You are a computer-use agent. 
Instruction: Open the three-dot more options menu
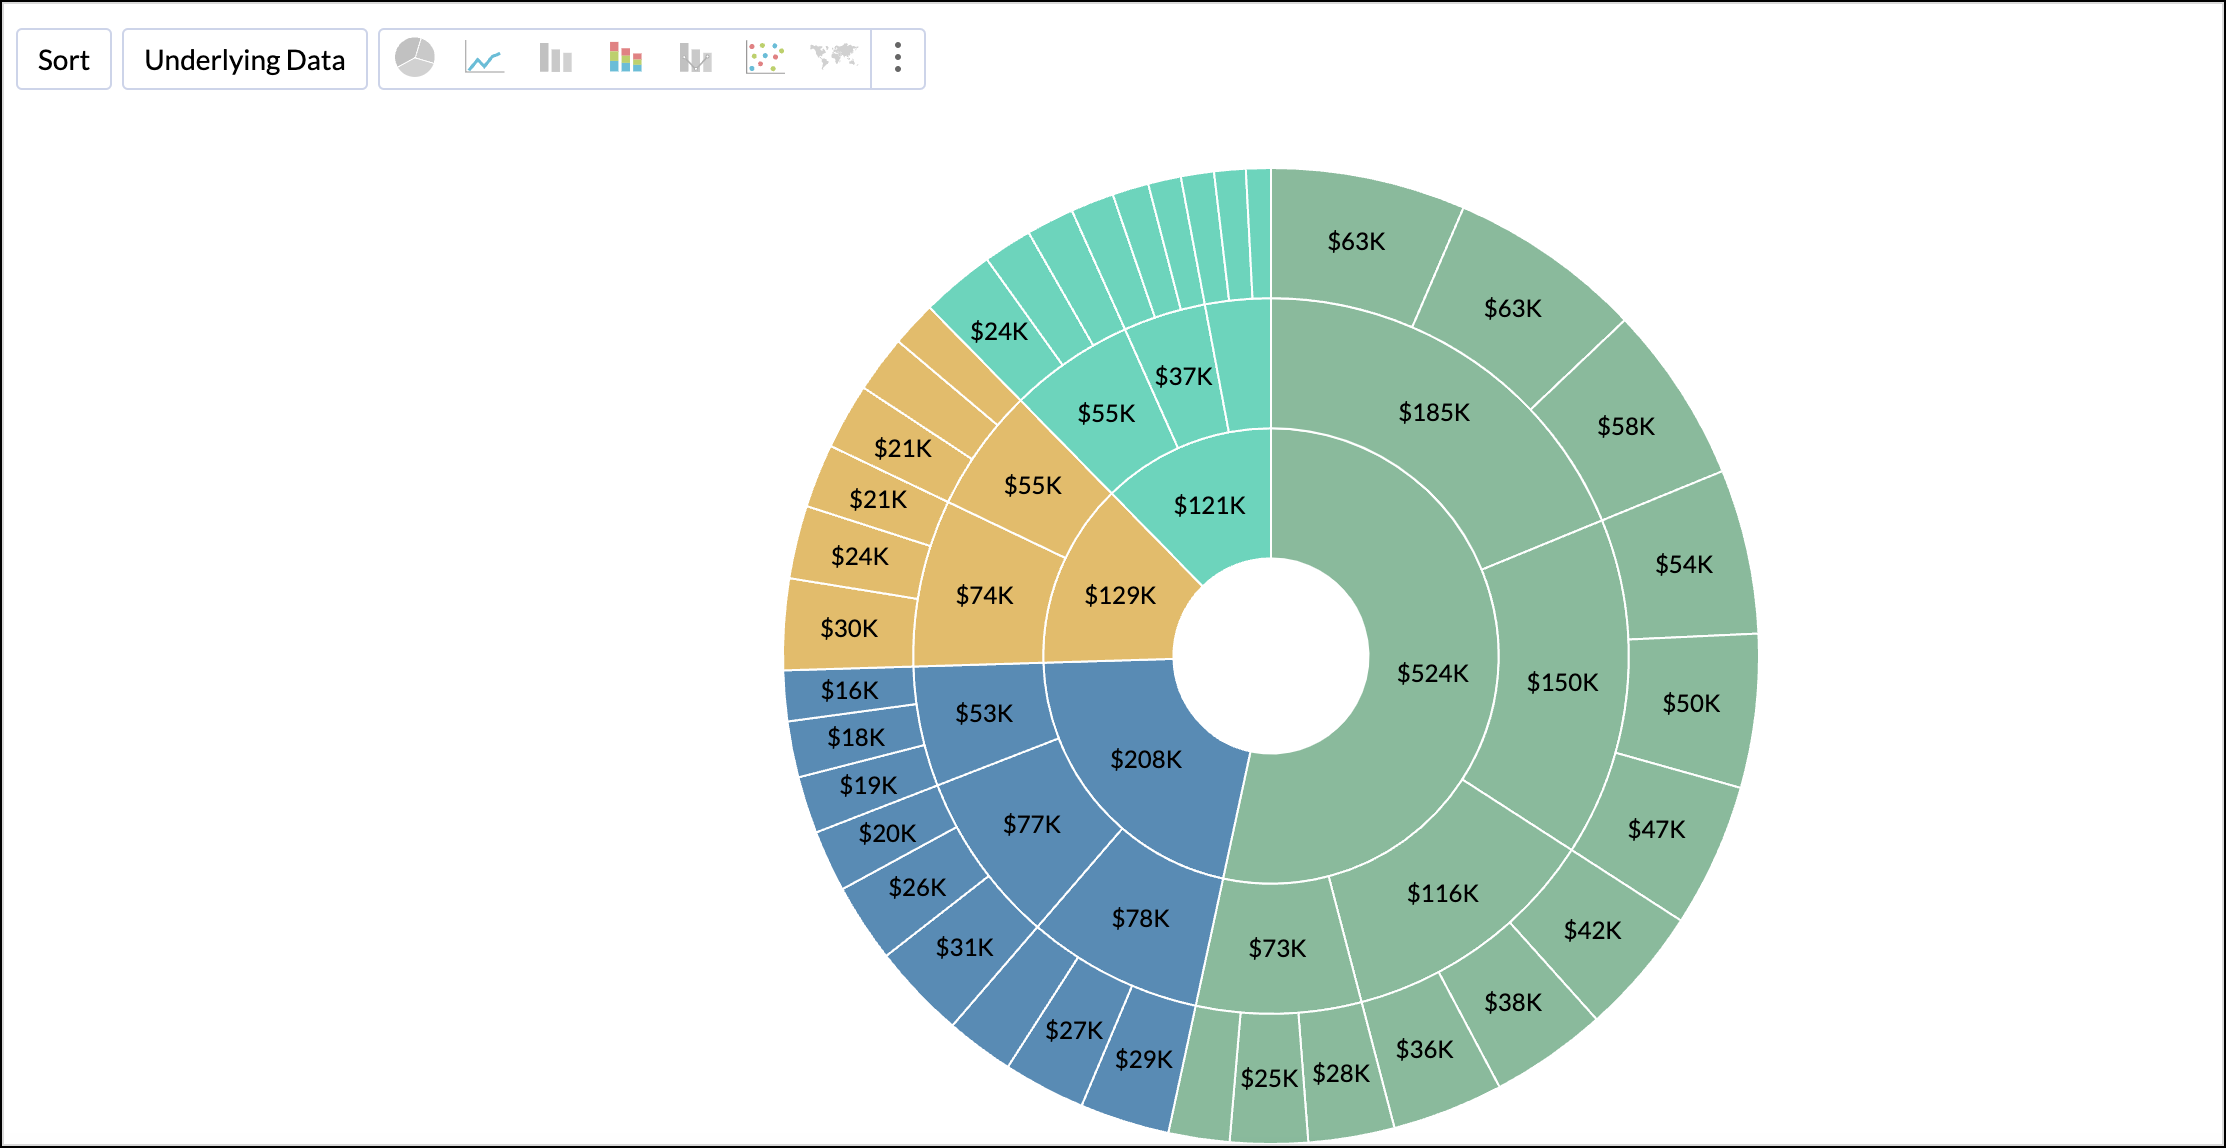(898, 59)
